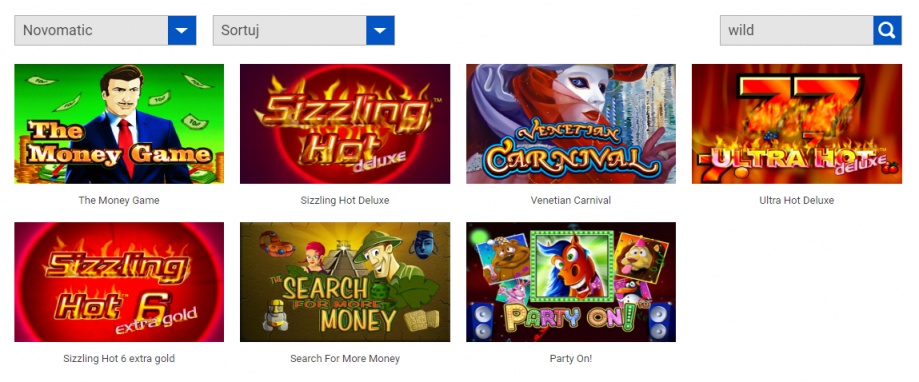
Task: Launch Sizzling Hot Deluxe game image
Action: pos(345,124)
